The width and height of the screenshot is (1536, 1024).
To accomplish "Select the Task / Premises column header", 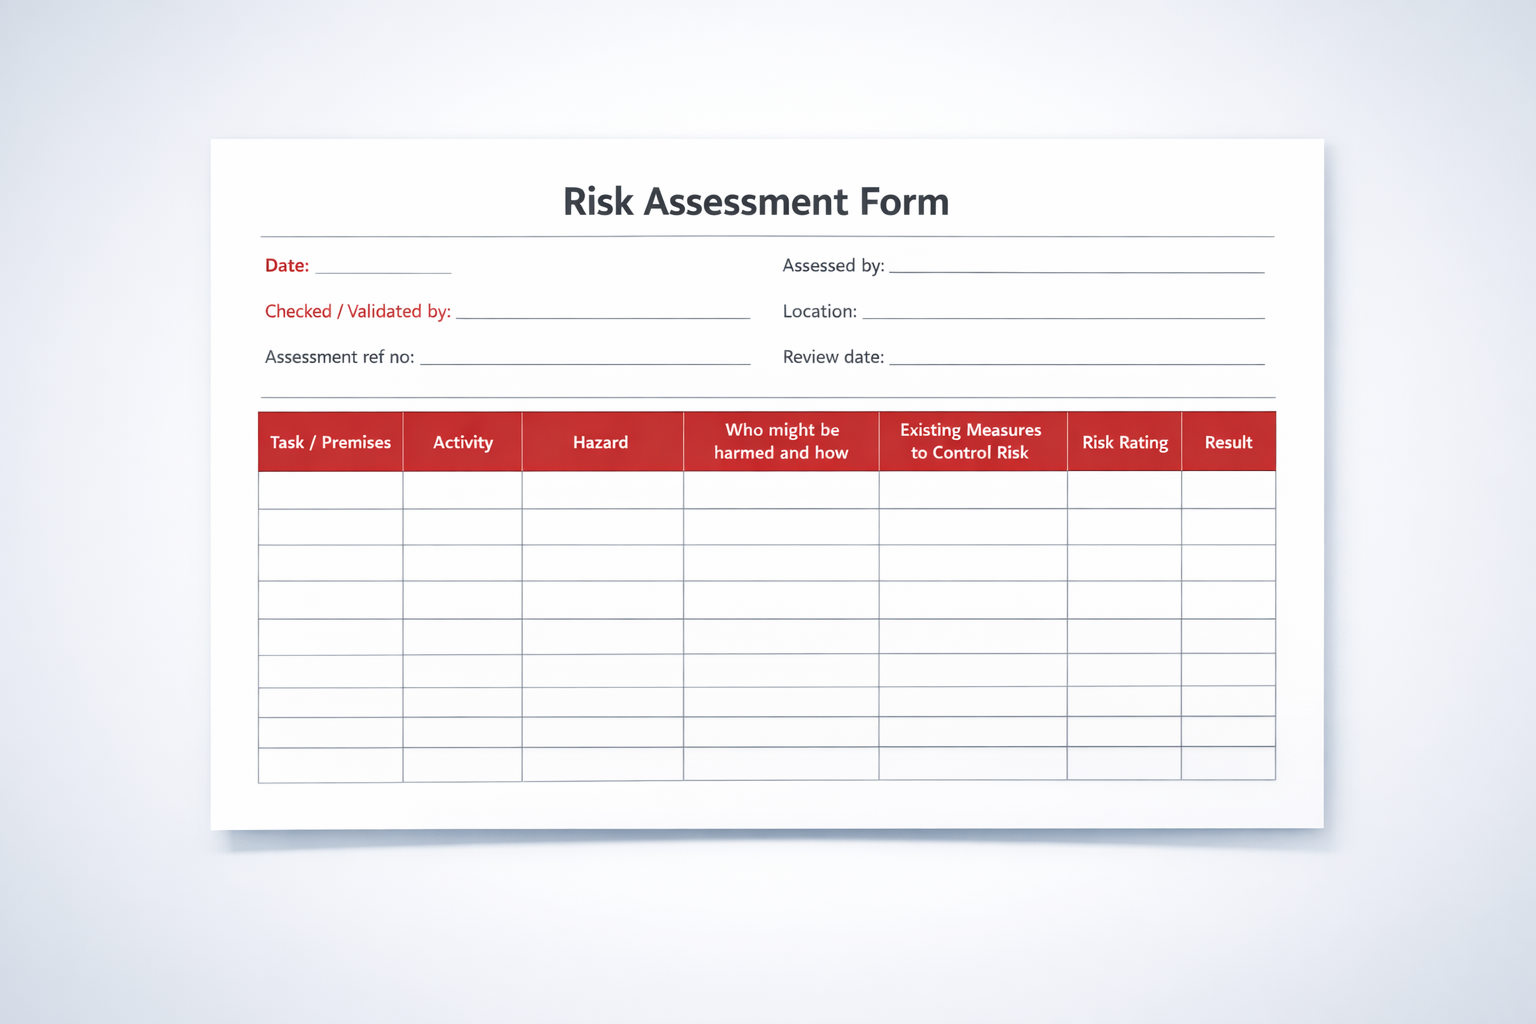I will [x=331, y=442].
